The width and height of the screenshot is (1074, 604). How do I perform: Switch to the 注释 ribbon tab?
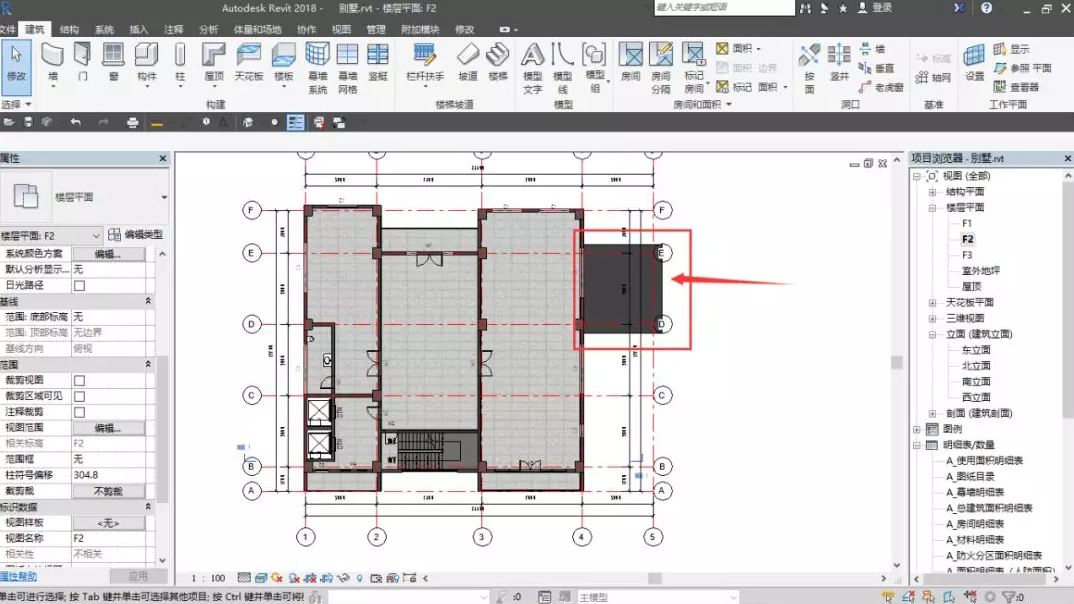173,30
